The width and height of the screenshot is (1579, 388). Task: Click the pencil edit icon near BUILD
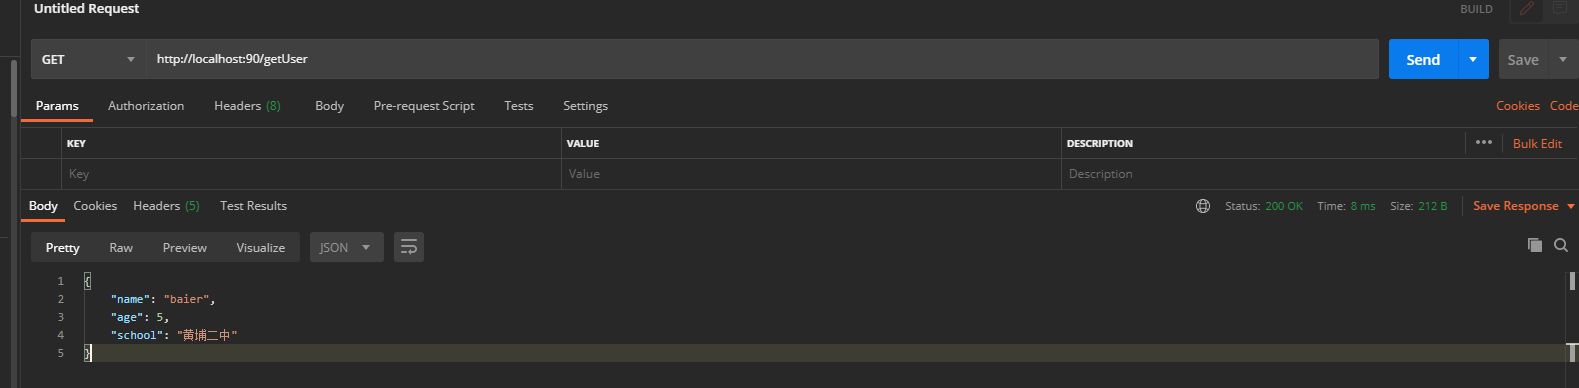click(x=1527, y=9)
